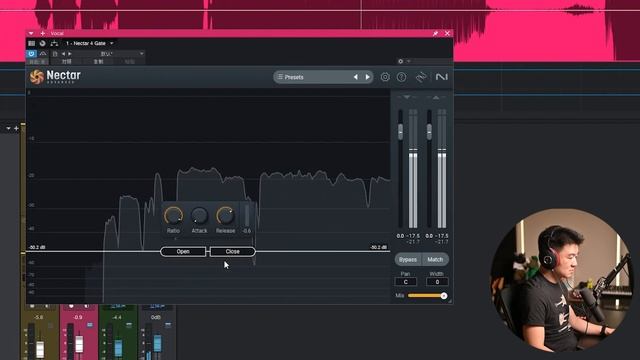Click the plugin grid view icon
This screenshot has width=640, height=360.
[31, 43]
